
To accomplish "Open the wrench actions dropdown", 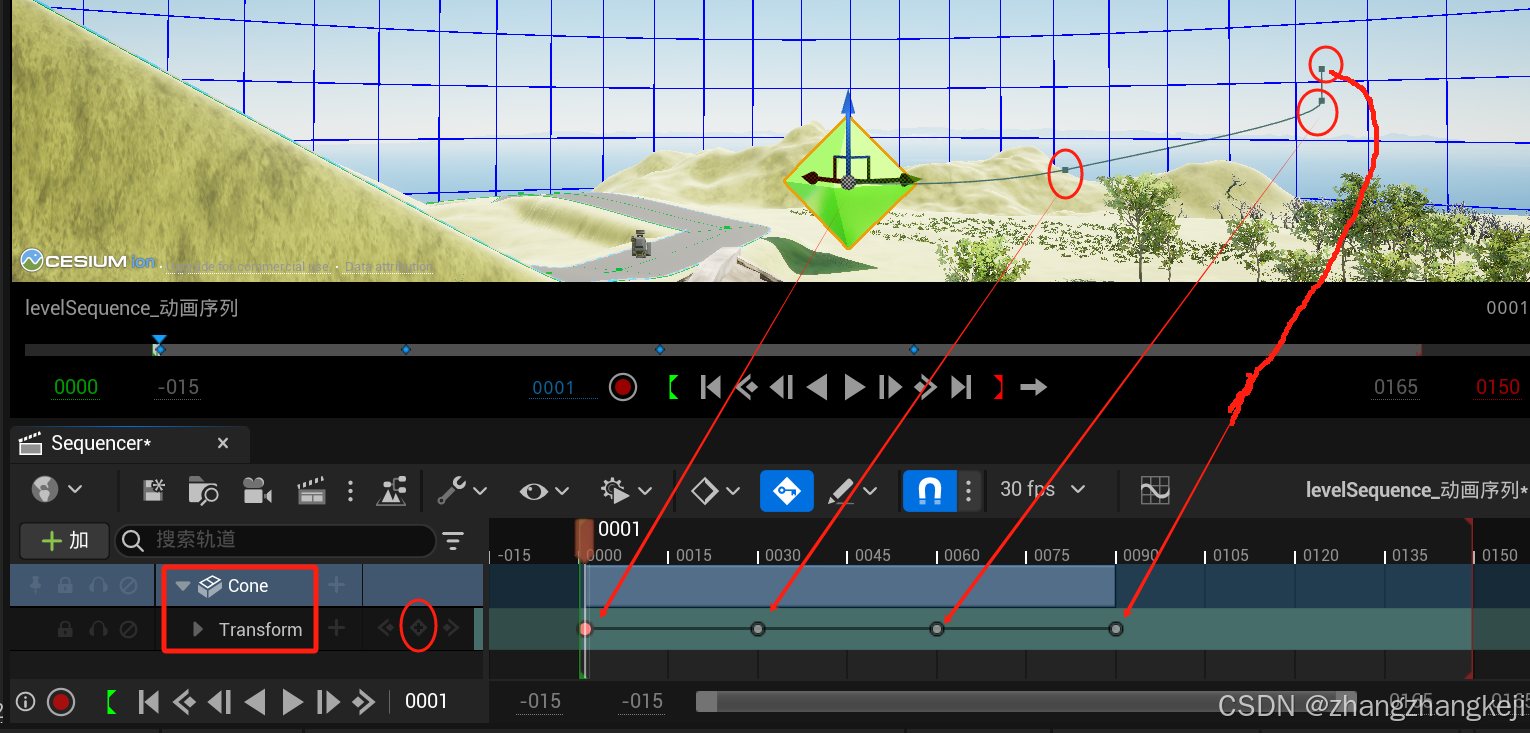I will pos(462,490).
